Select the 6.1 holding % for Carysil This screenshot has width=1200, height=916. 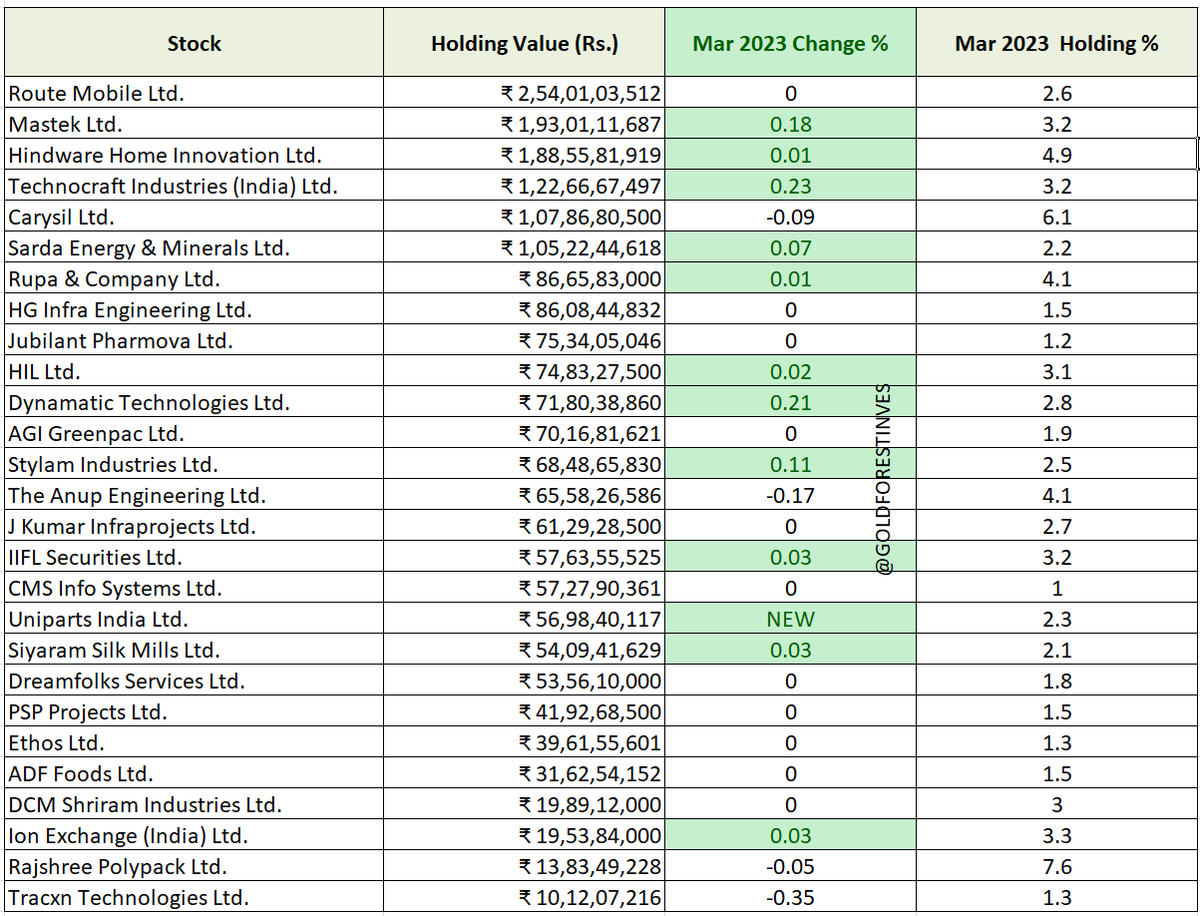[1057, 218]
